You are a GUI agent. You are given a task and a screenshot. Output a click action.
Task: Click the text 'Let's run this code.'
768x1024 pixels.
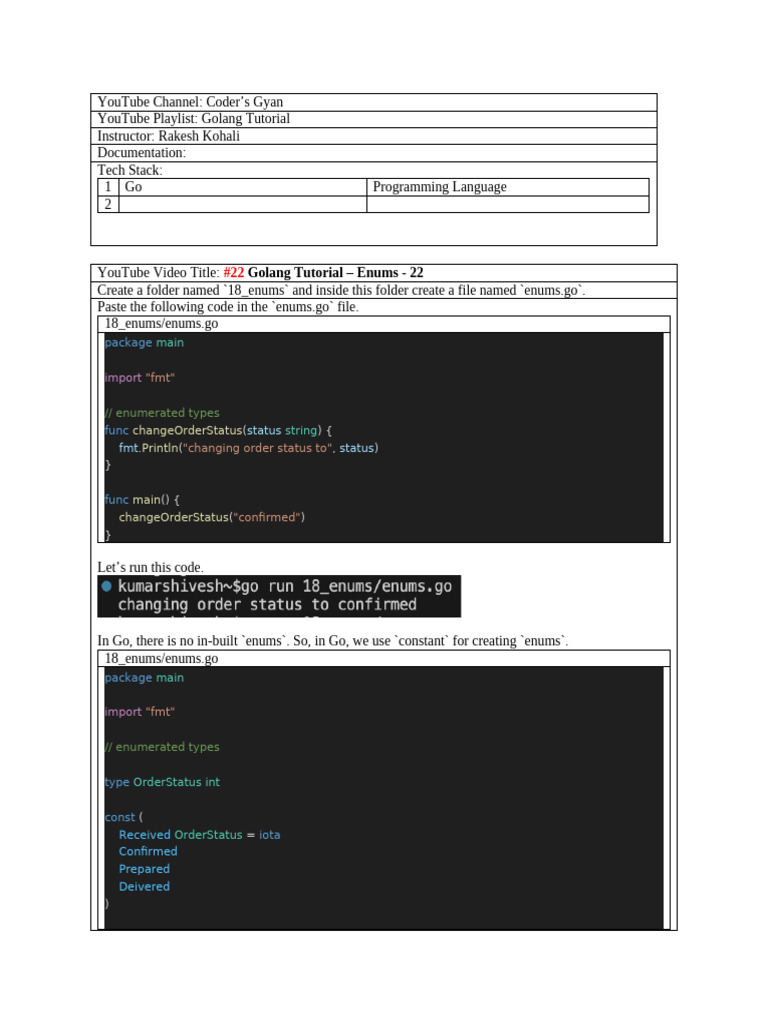[x=150, y=567]
